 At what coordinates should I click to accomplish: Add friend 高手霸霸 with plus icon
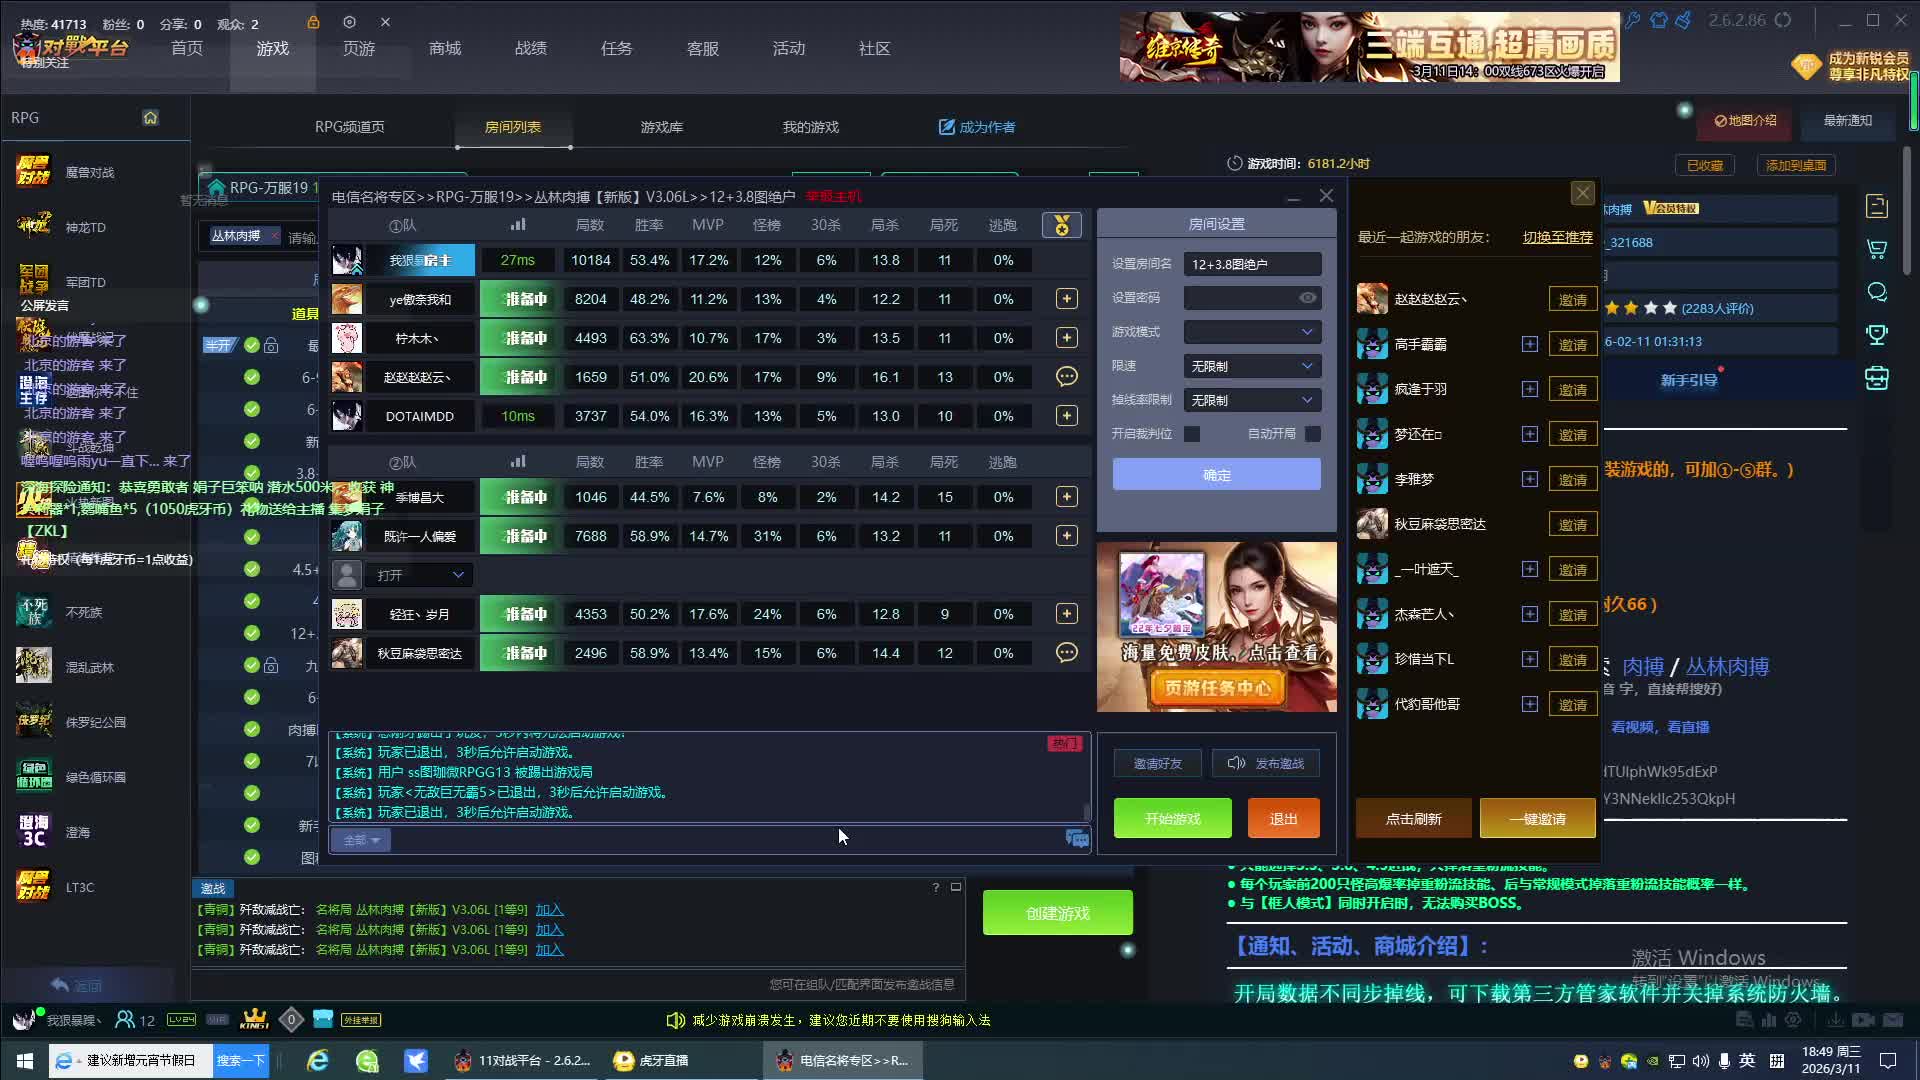click(1529, 344)
